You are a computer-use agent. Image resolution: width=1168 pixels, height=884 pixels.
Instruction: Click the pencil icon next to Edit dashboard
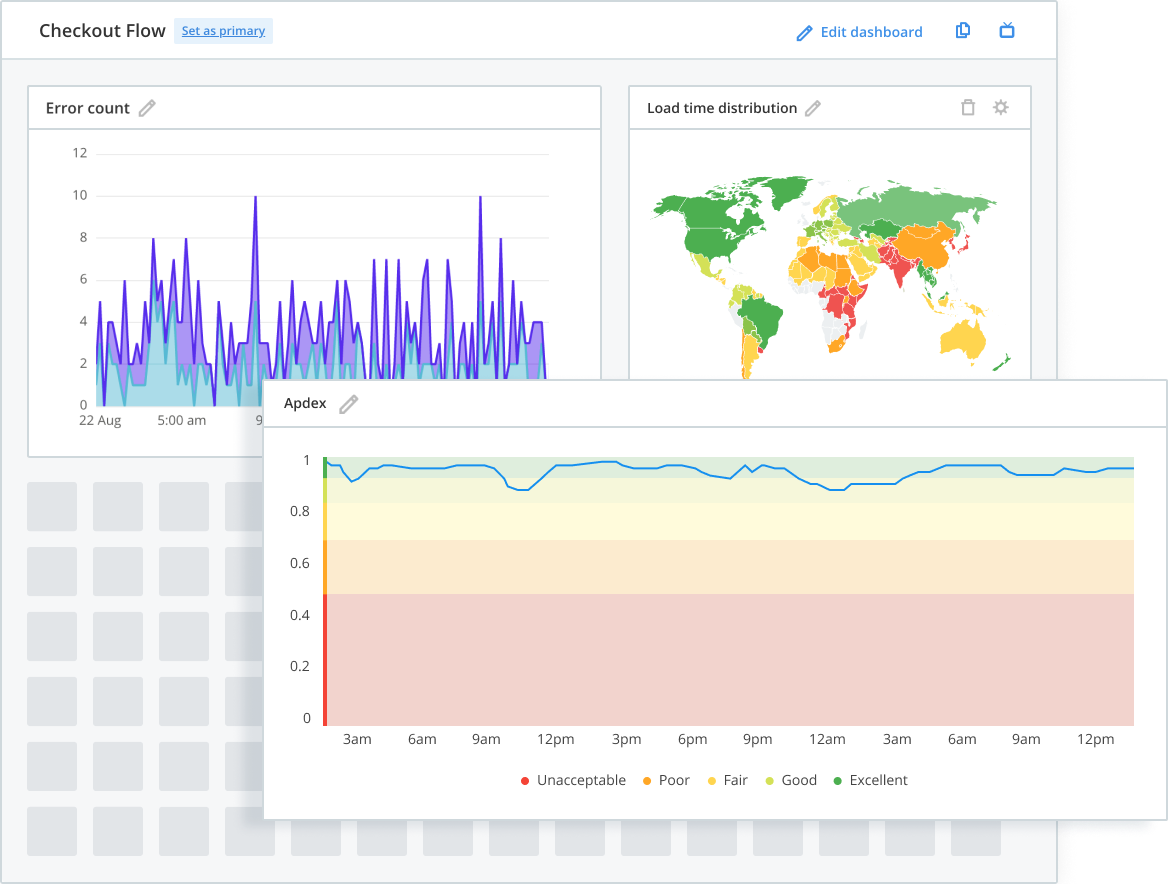click(803, 32)
